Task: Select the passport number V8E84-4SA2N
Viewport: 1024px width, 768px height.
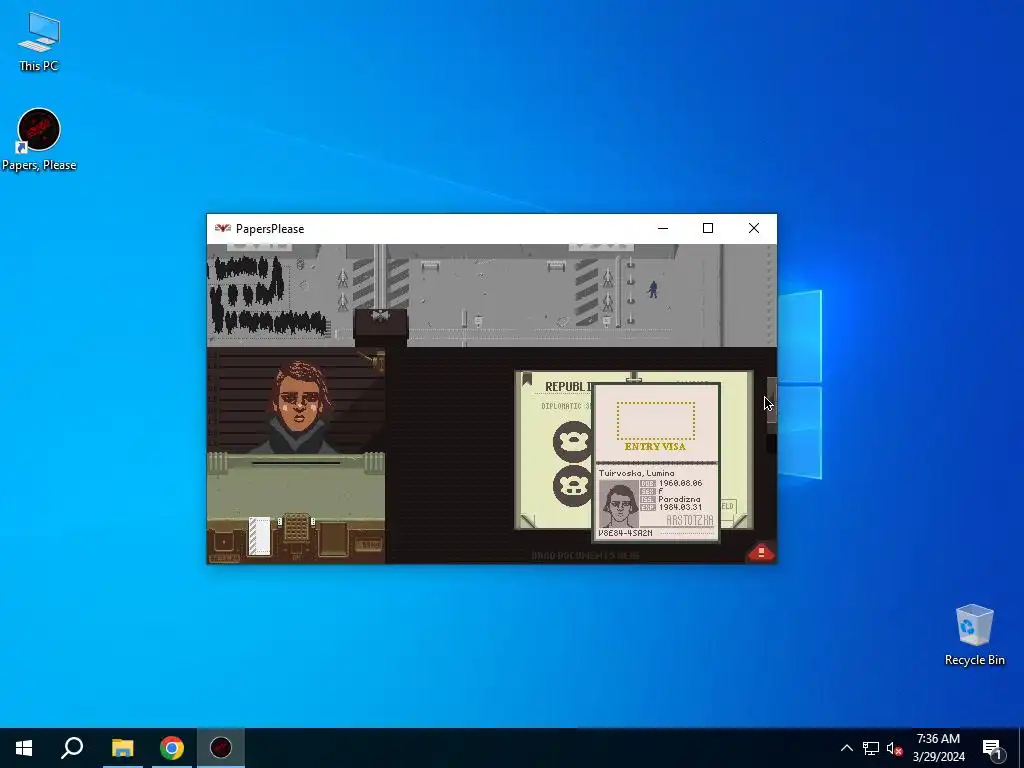Action: point(625,533)
